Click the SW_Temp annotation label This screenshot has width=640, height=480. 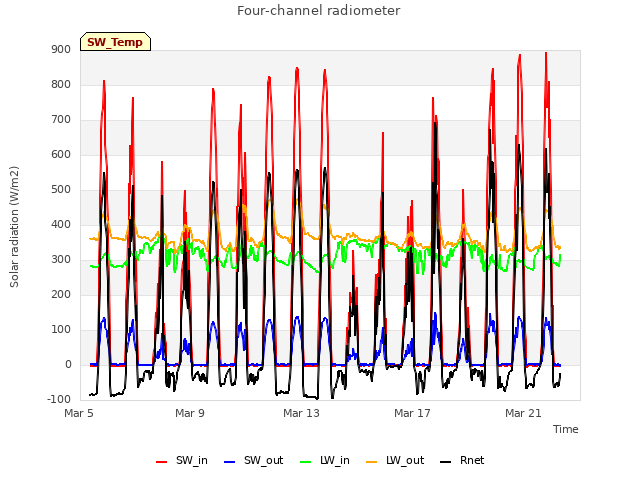coord(115,42)
